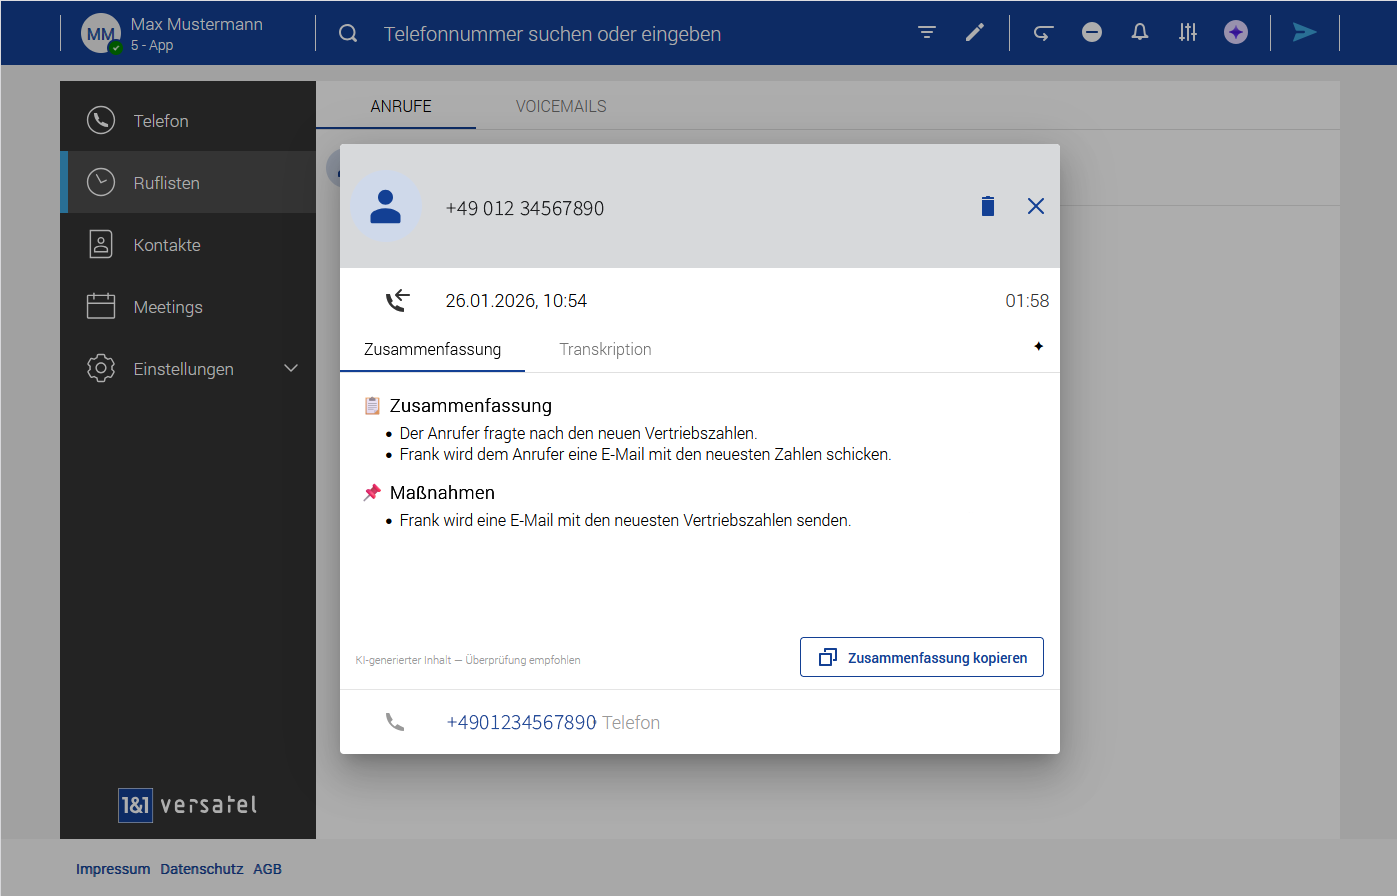Delete the call entry with trash icon
1397x896 pixels.
pos(988,207)
